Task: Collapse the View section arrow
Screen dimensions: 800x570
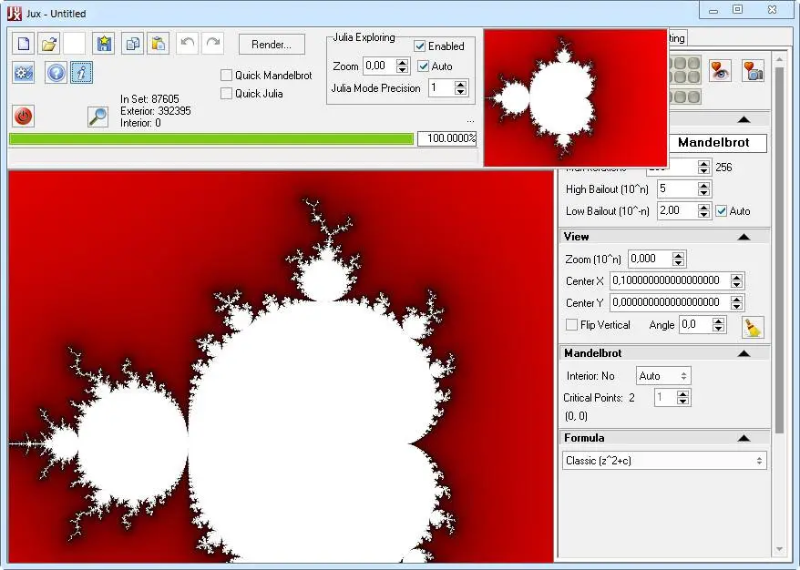Action: coord(743,237)
